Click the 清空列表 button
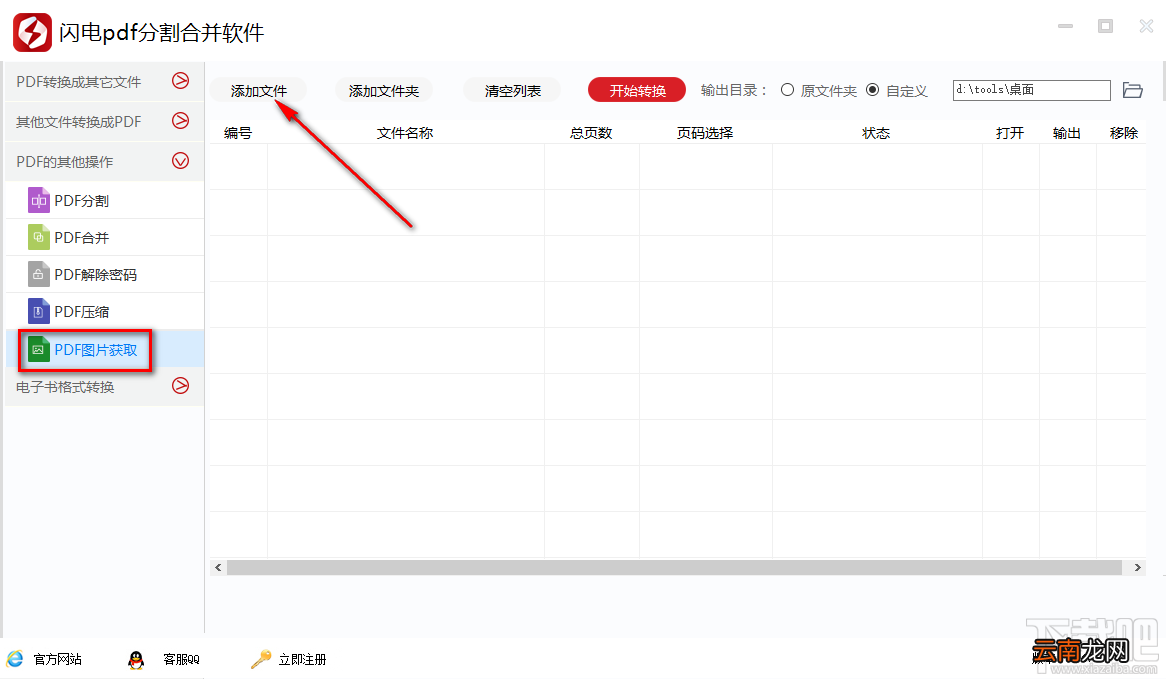The image size is (1166, 679). click(x=512, y=91)
